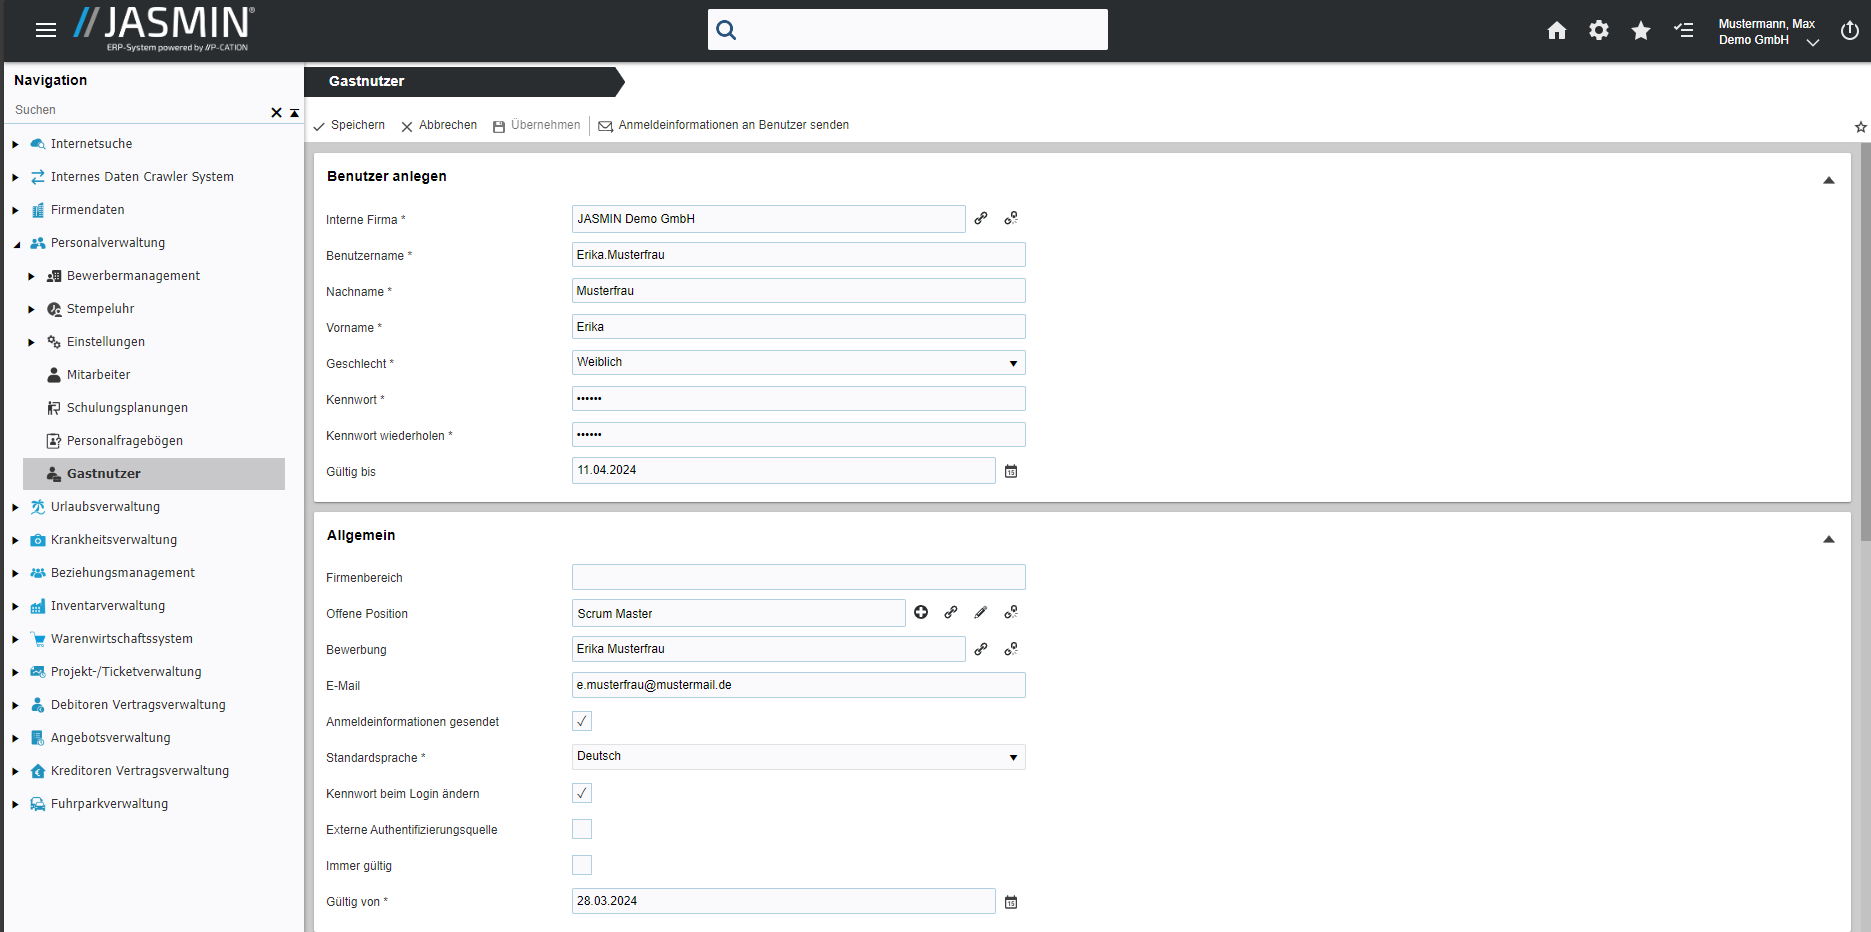Click plus icon next to Offene Position
This screenshot has width=1871, height=932.
click(x=921, y=613)
